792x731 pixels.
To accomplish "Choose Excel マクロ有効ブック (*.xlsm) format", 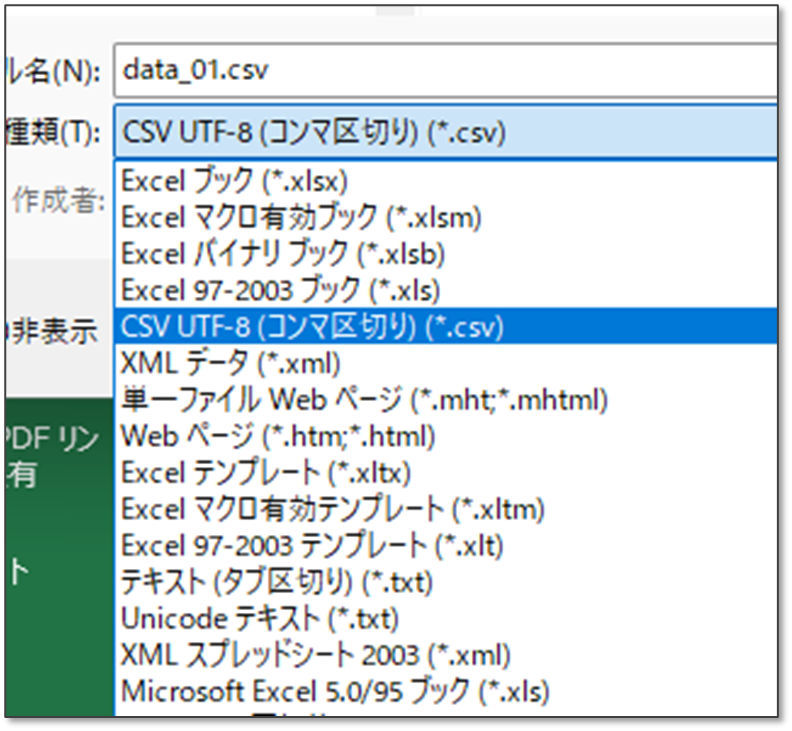I will (x=301, y=216).
